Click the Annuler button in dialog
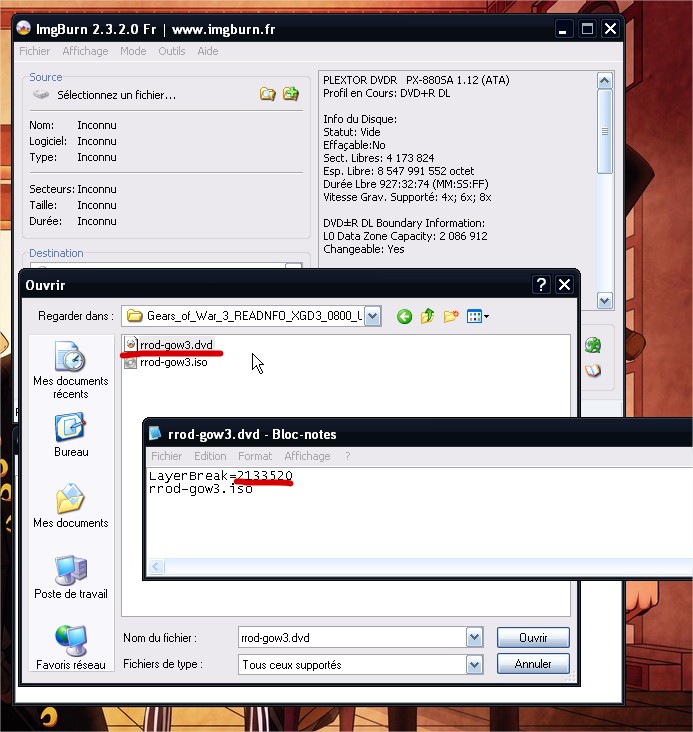Image resolution: width=693 pixels, height=732 pixels. coord(533,664)
